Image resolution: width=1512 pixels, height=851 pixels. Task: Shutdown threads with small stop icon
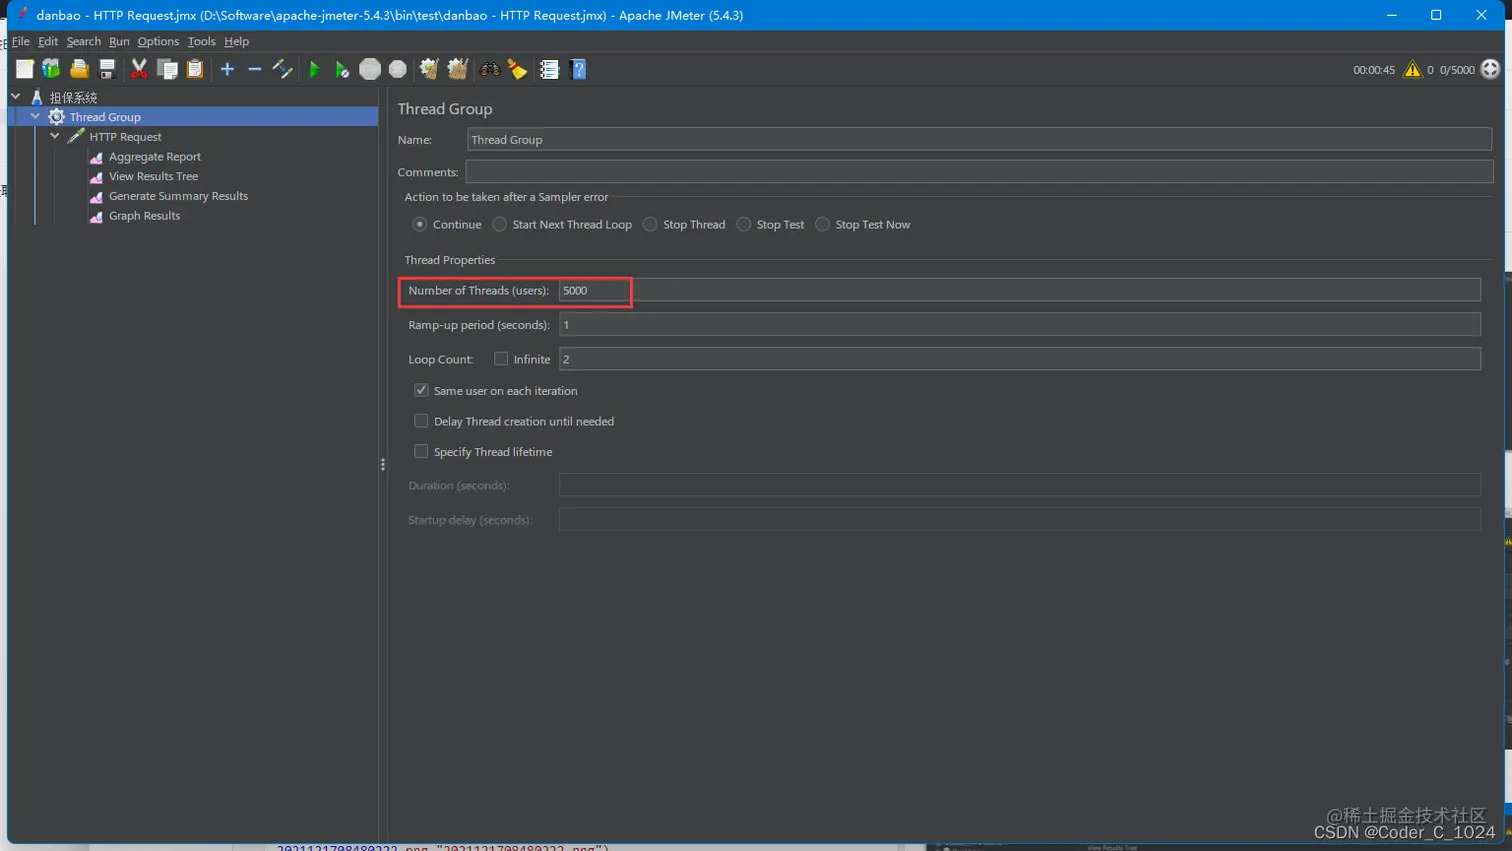[x=398, y=69]
